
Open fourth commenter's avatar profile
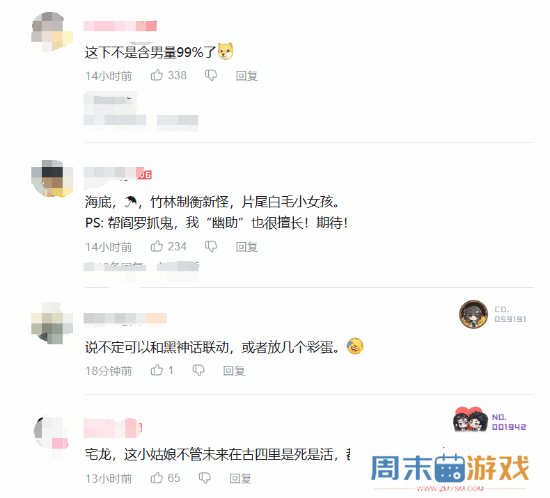[x=52, y=433]
